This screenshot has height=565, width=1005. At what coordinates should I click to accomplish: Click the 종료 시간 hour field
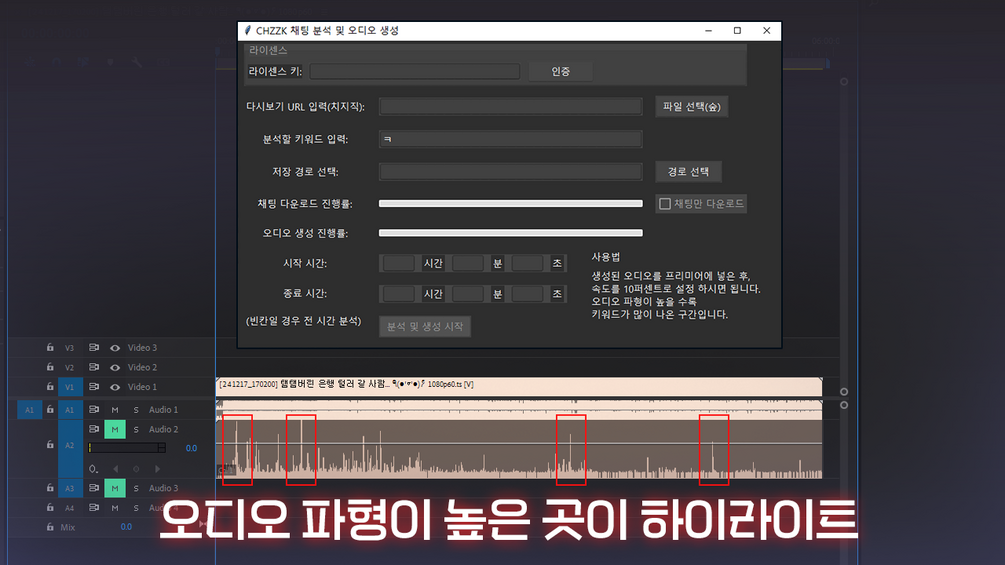pos(399,294)
